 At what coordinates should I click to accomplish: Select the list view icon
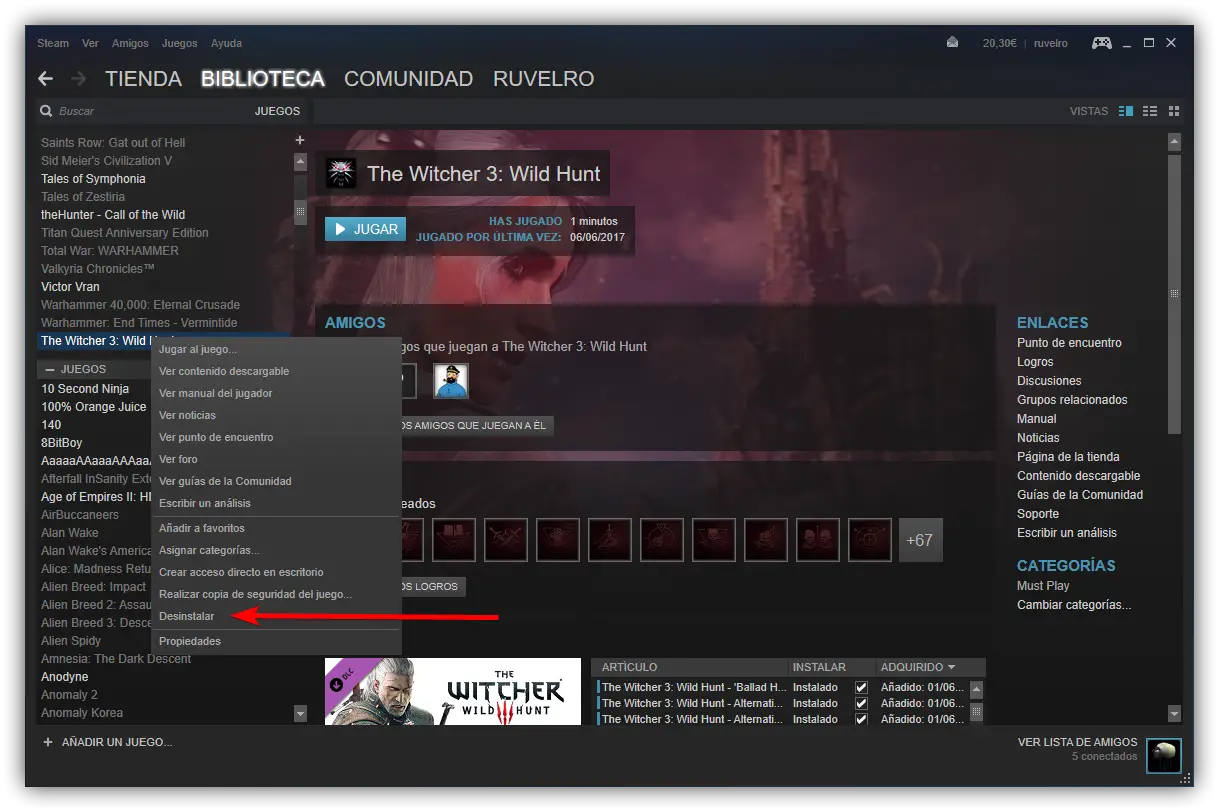[1150, 111]
